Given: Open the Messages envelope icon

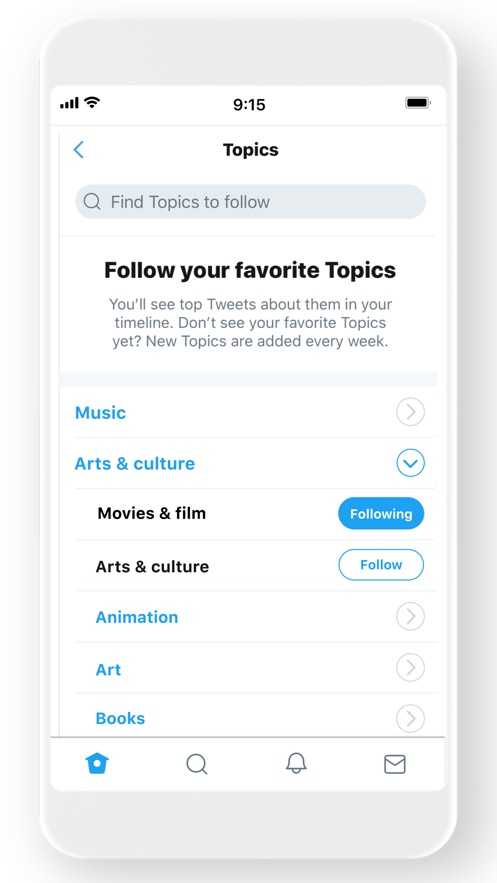Looking at the screenshot, I should (x=395, y=764).
